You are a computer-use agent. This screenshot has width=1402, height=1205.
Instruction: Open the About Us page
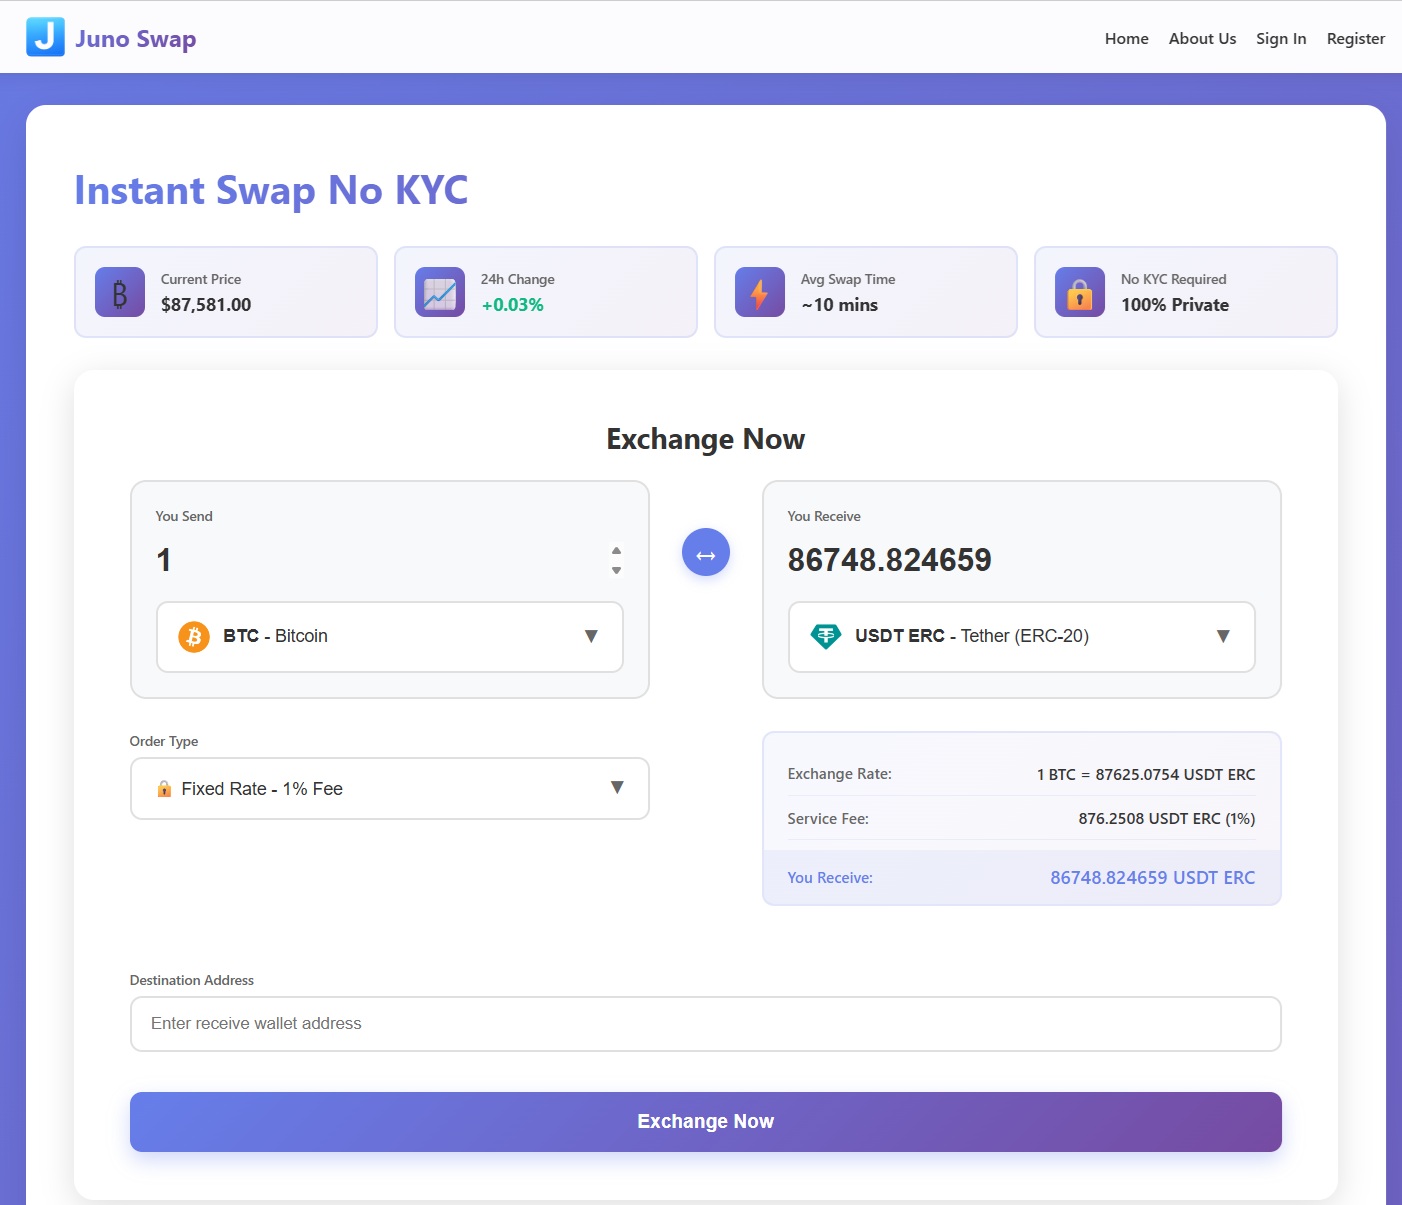[1202, 39]
